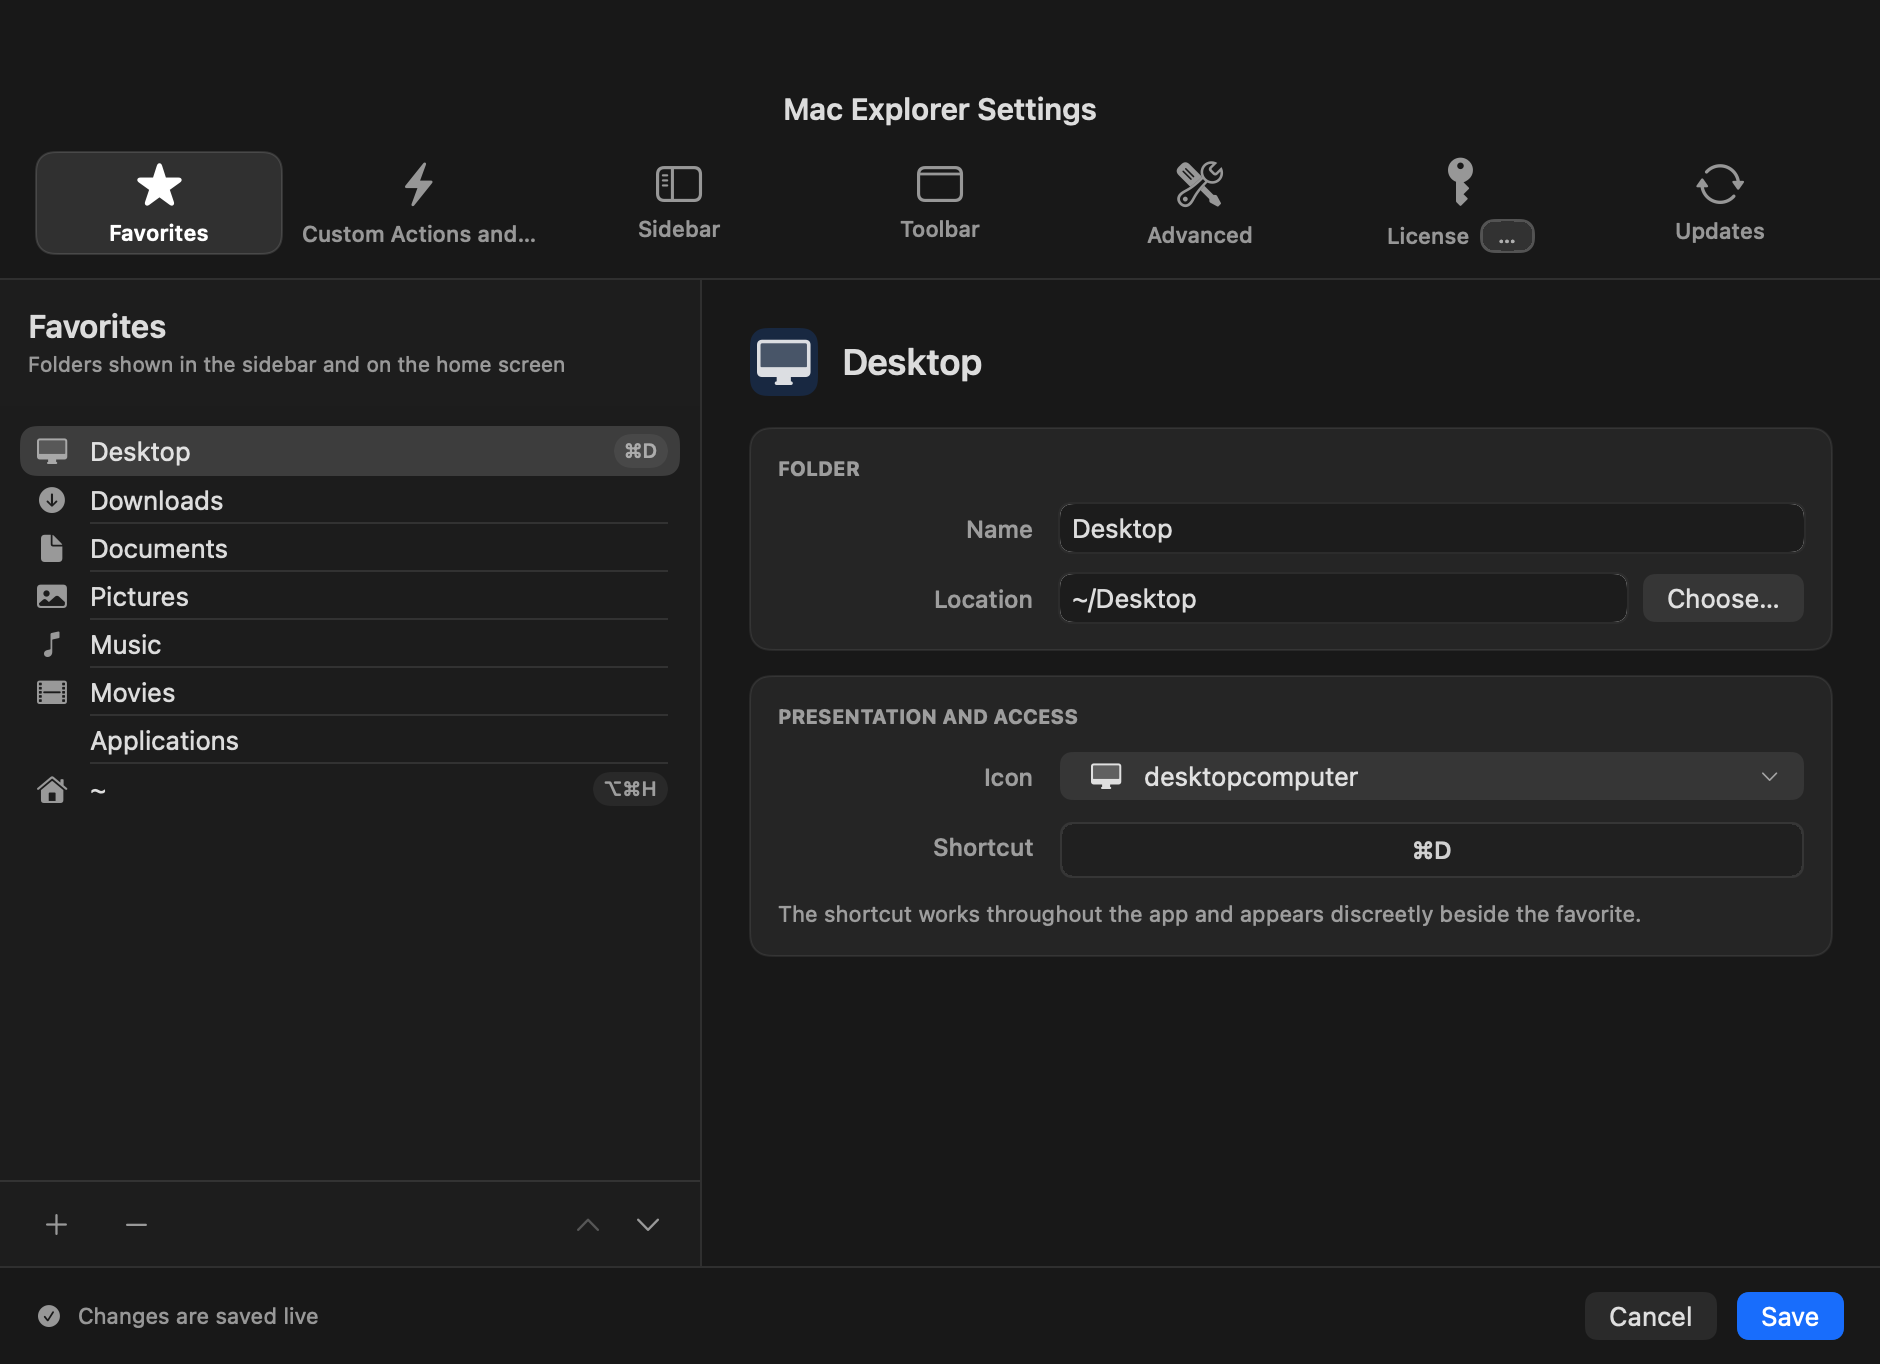Click the Music note icon
1880x1364 pixels.
(52, 644)
